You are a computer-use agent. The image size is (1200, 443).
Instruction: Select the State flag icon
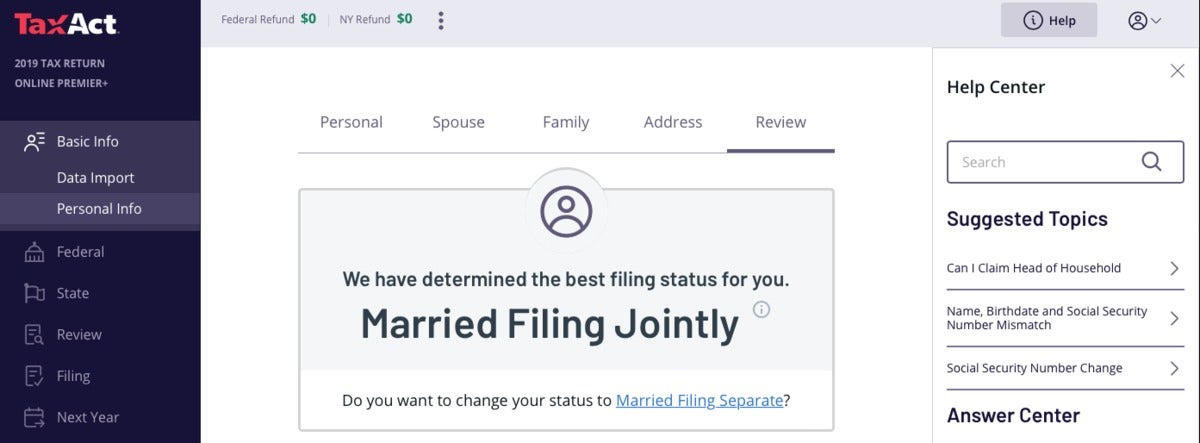(35, 293)
